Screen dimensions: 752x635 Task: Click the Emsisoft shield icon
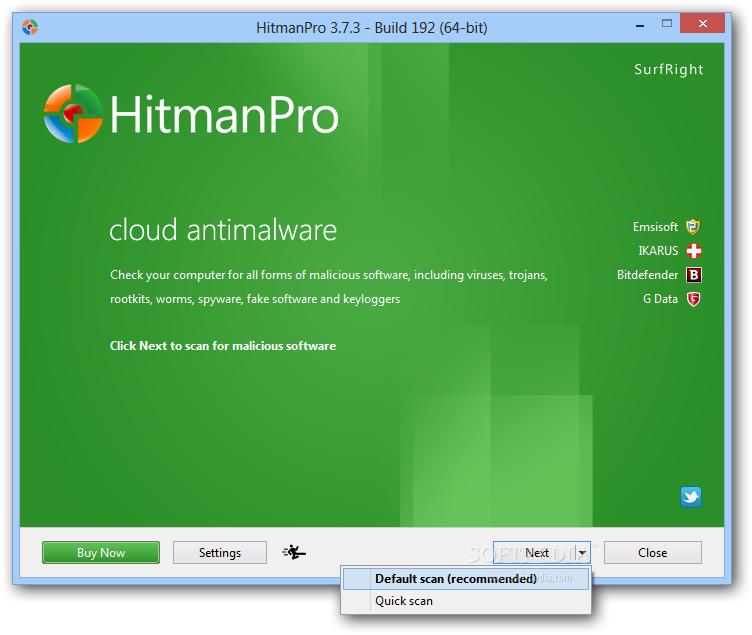[x=693, y=226]
